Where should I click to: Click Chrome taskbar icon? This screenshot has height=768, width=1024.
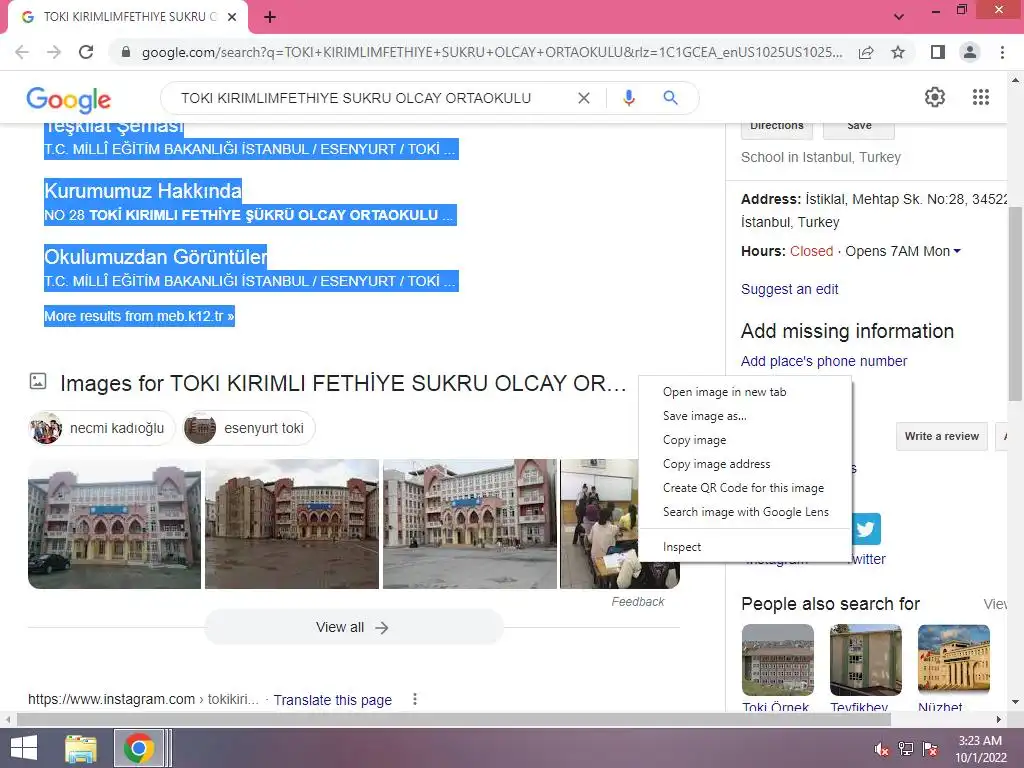(x=138, y=748)
